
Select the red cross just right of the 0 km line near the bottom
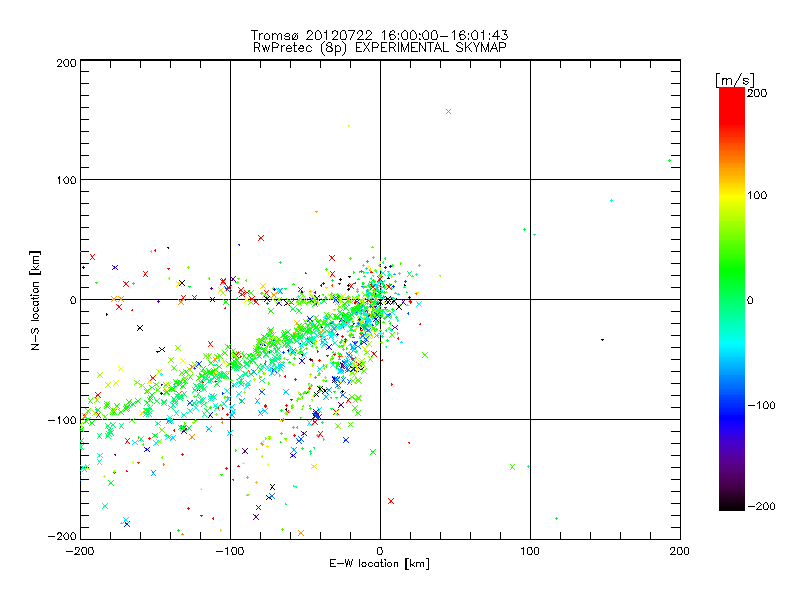coord(391,501)
